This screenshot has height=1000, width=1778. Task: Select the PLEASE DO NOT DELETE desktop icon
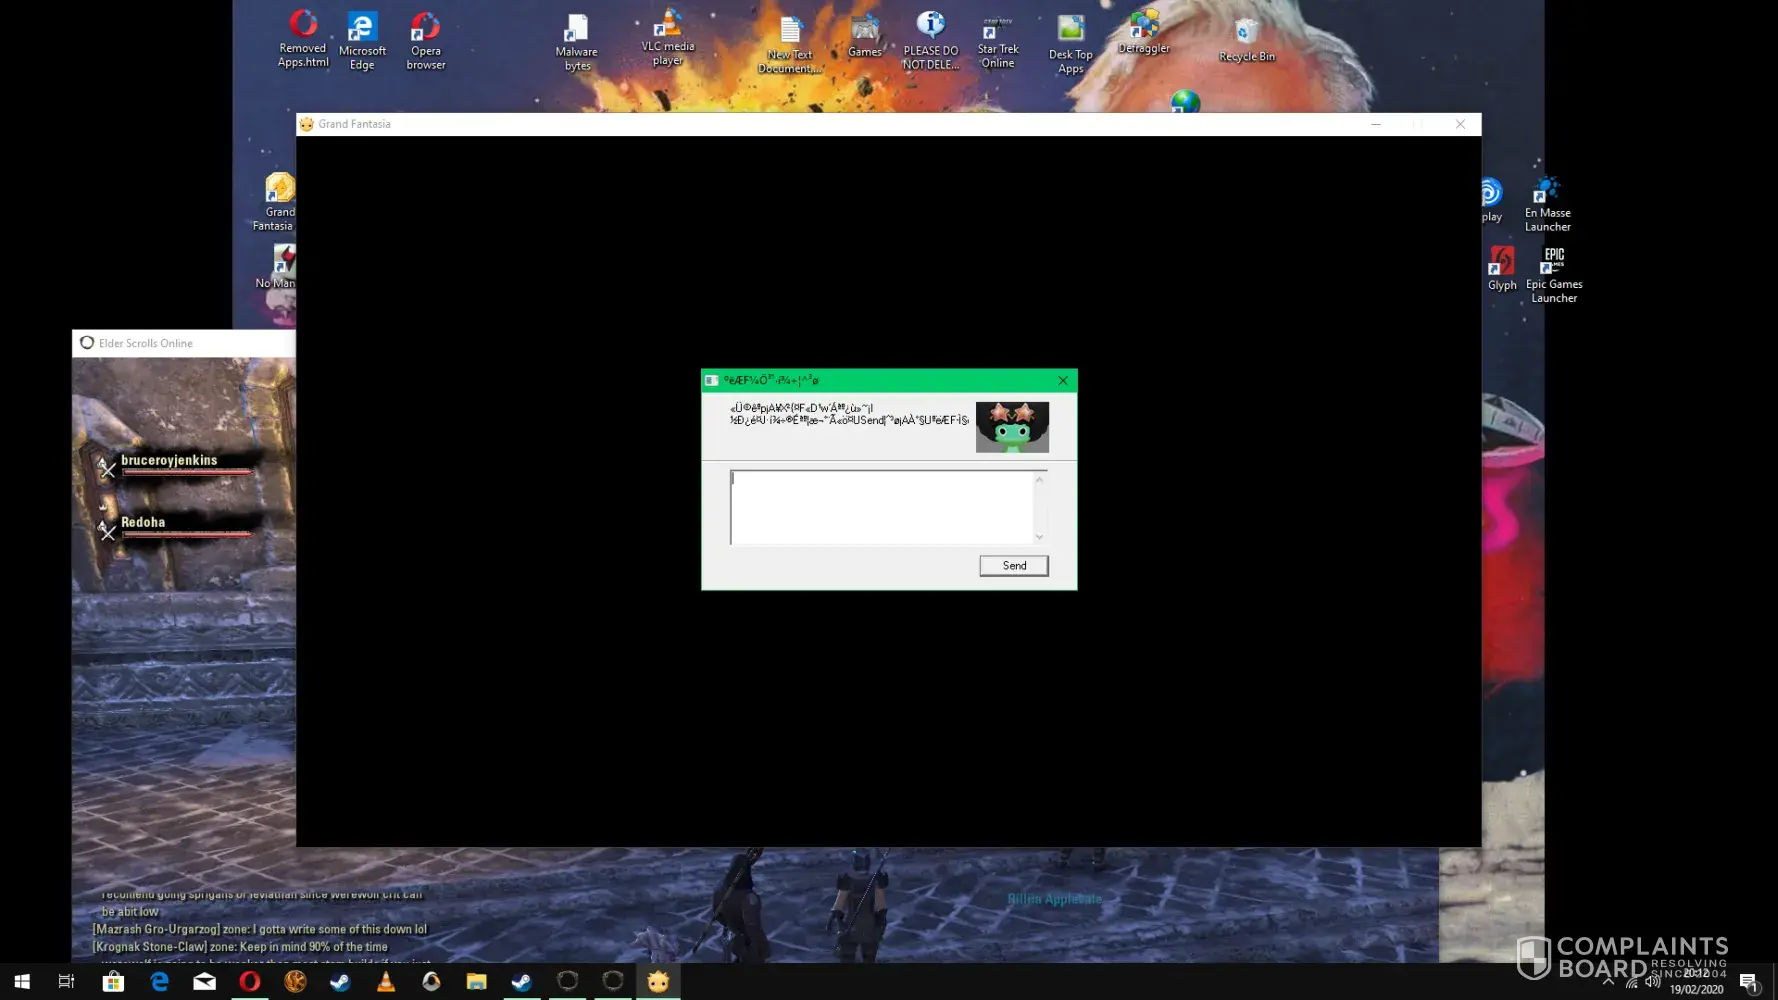[931, 41]
